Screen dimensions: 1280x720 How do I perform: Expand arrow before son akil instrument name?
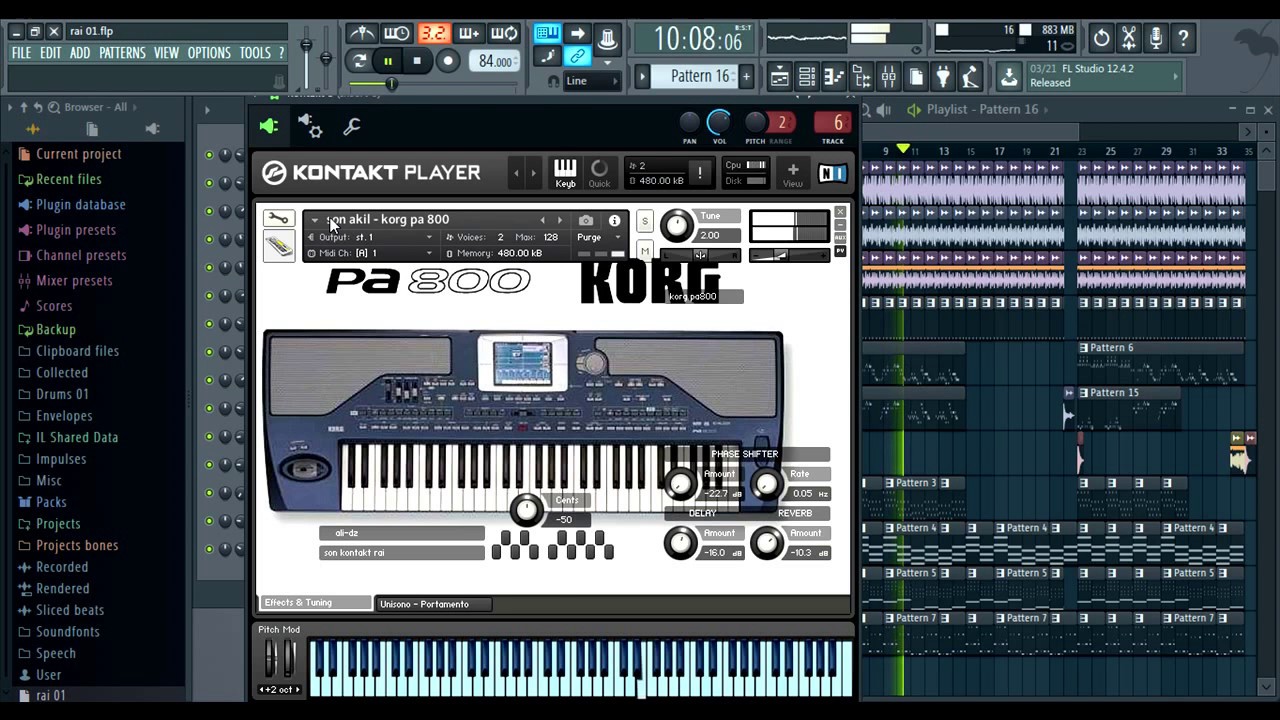click(x=314, y=220)
